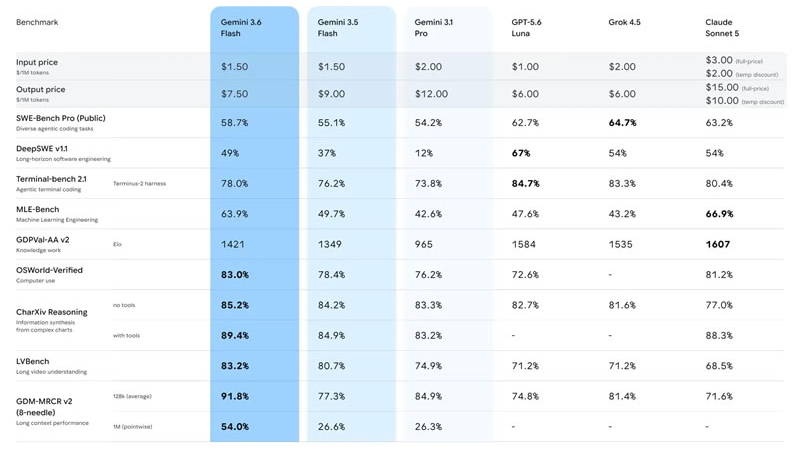Select the Gemini 3.5 Flash column header
The image size is (800, 450).
[x=338, y=28]
